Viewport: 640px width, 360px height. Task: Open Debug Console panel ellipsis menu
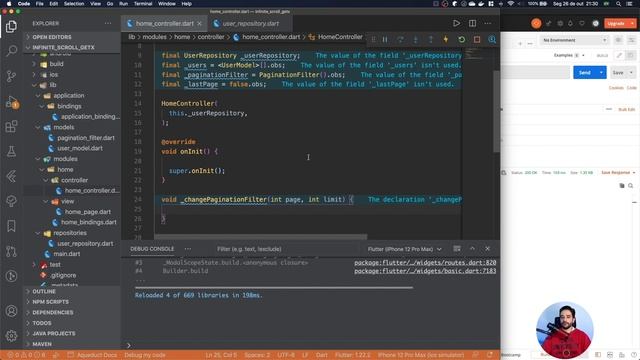point(188,249)
